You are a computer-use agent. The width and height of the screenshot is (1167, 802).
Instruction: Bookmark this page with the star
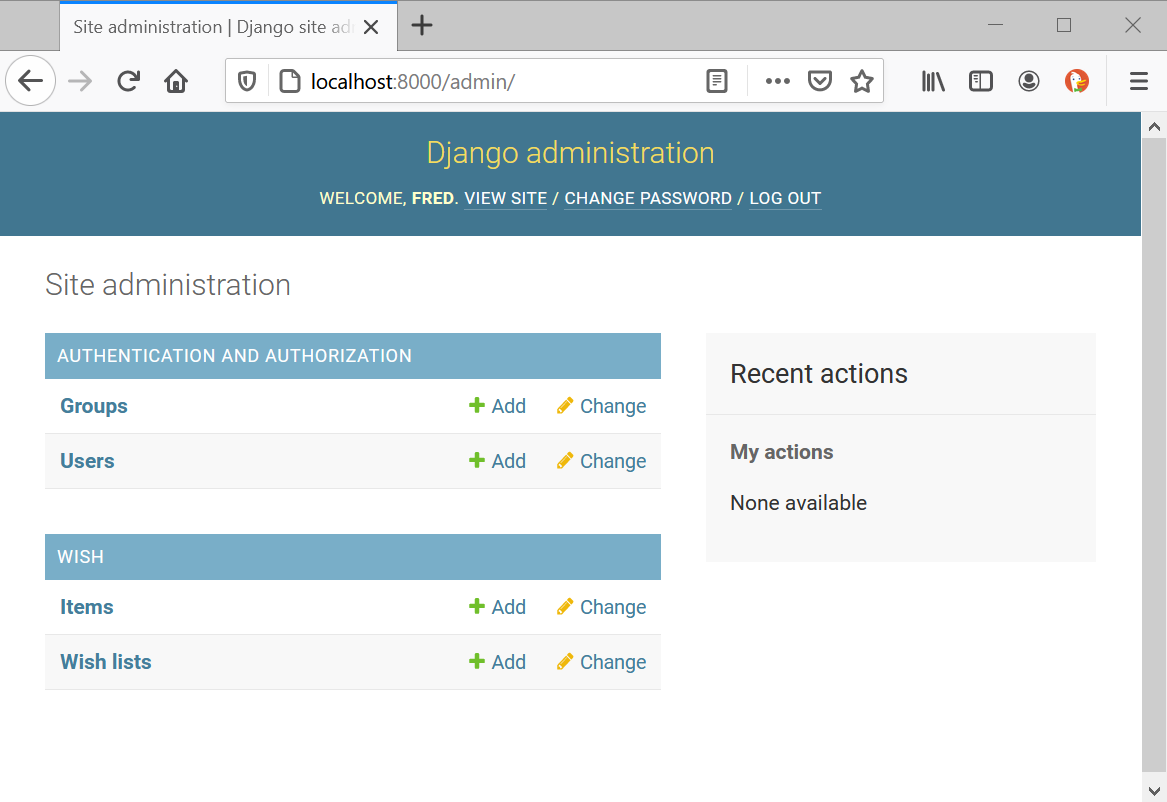[862, 81]
